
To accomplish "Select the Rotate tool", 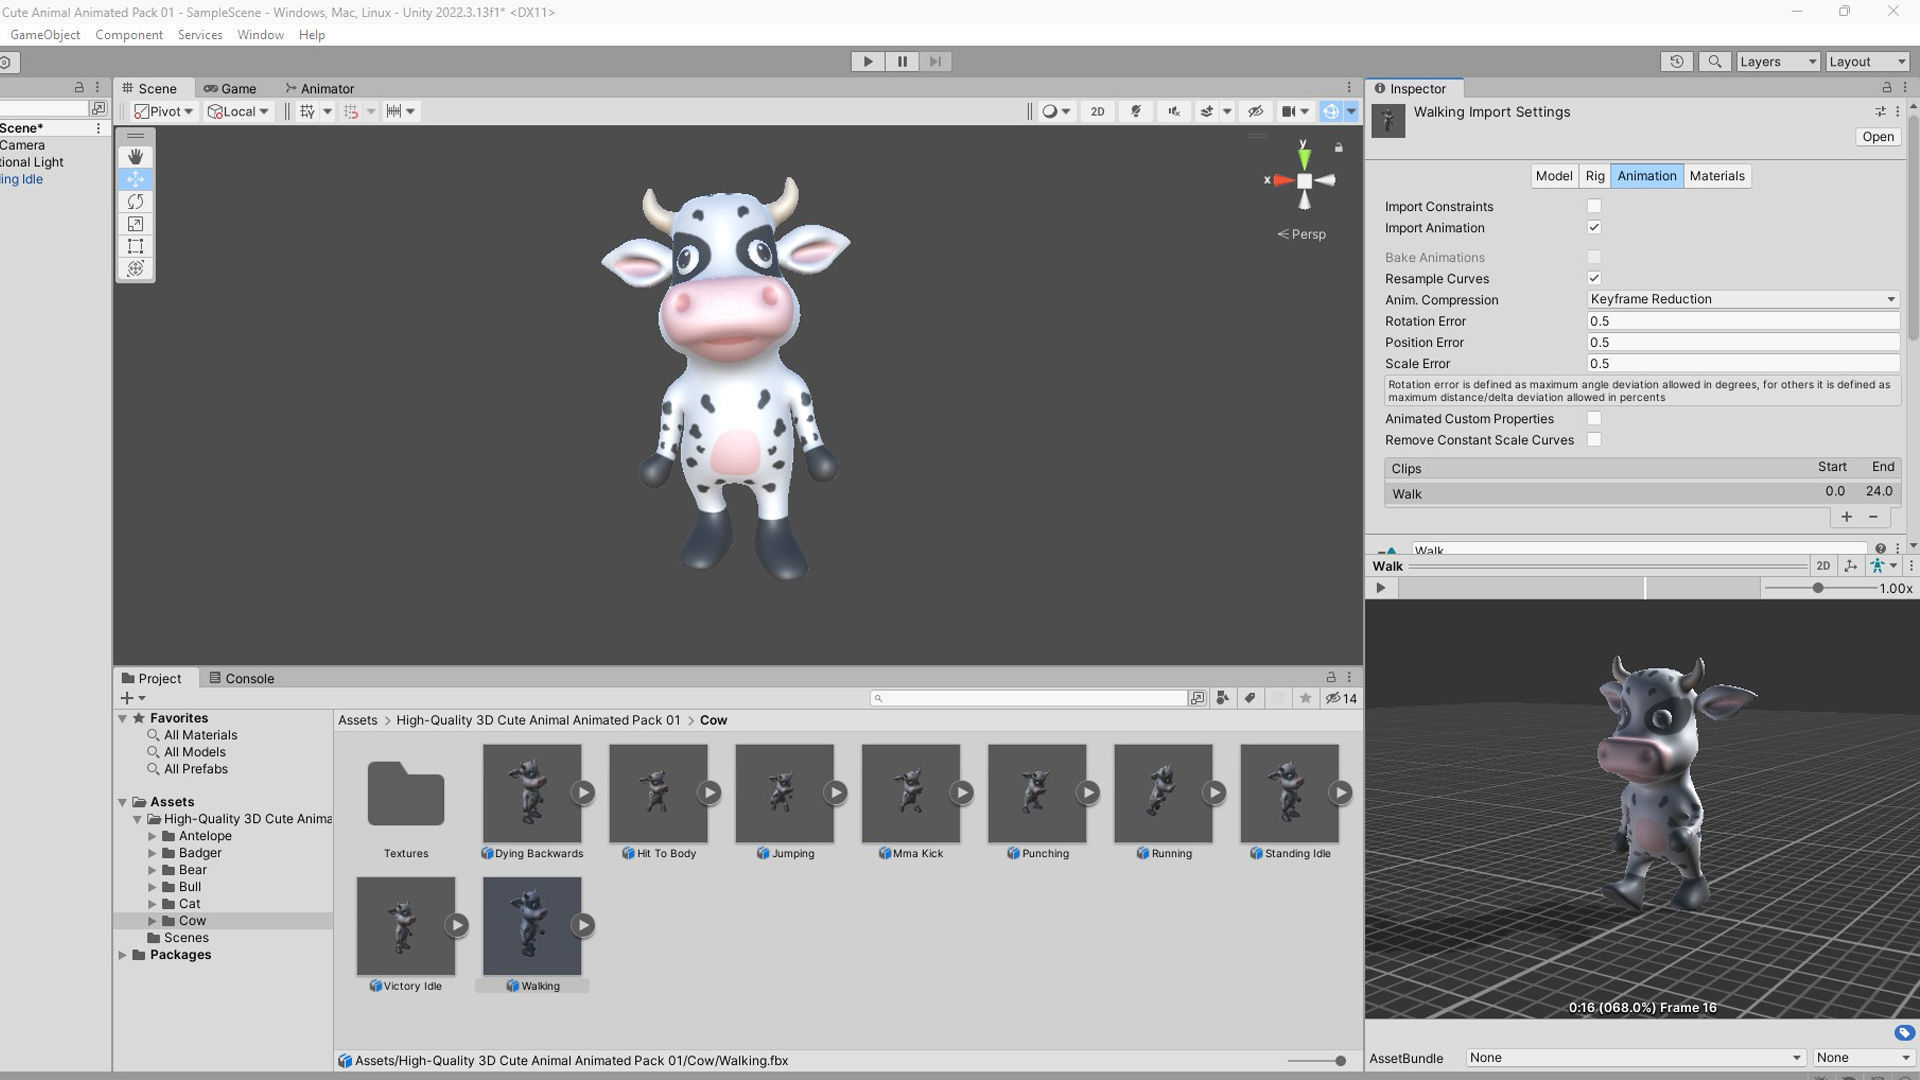I will 136,201.
